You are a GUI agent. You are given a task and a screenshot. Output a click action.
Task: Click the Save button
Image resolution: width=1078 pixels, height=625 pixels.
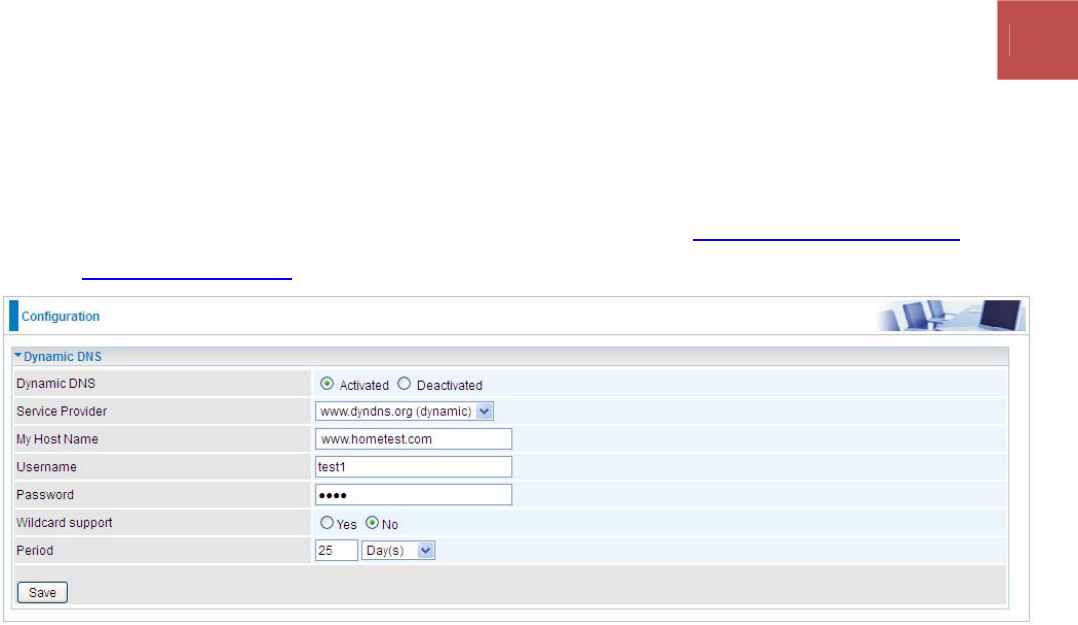pos(43,593)
